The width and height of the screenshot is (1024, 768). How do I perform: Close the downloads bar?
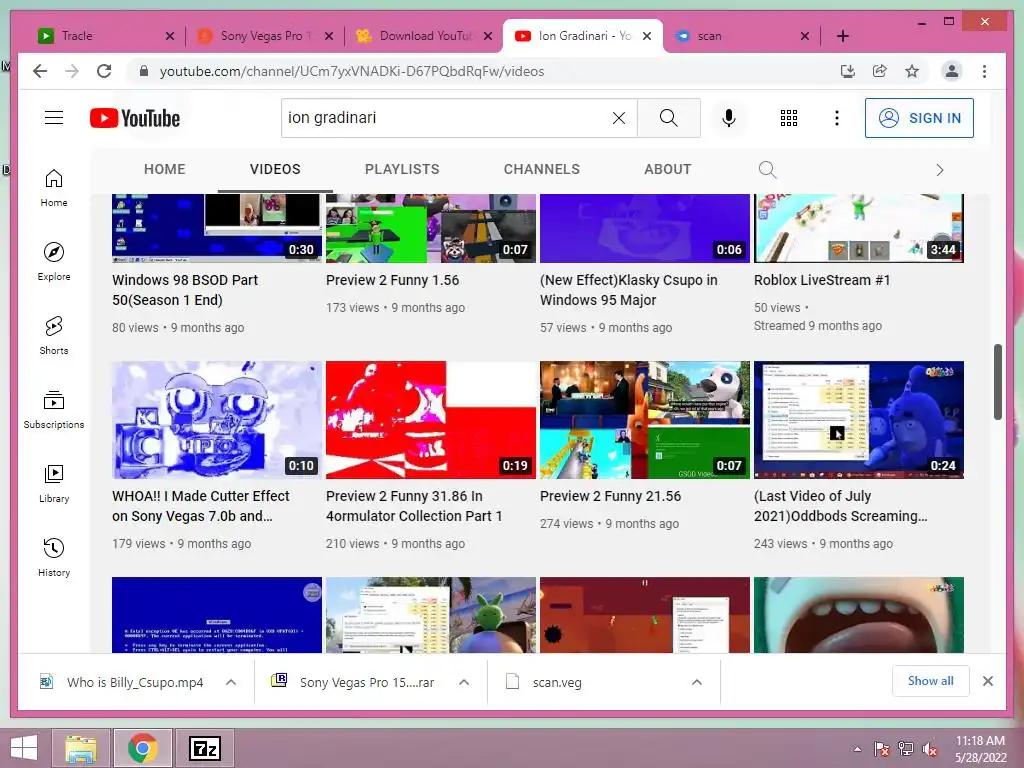pos(987,681)
